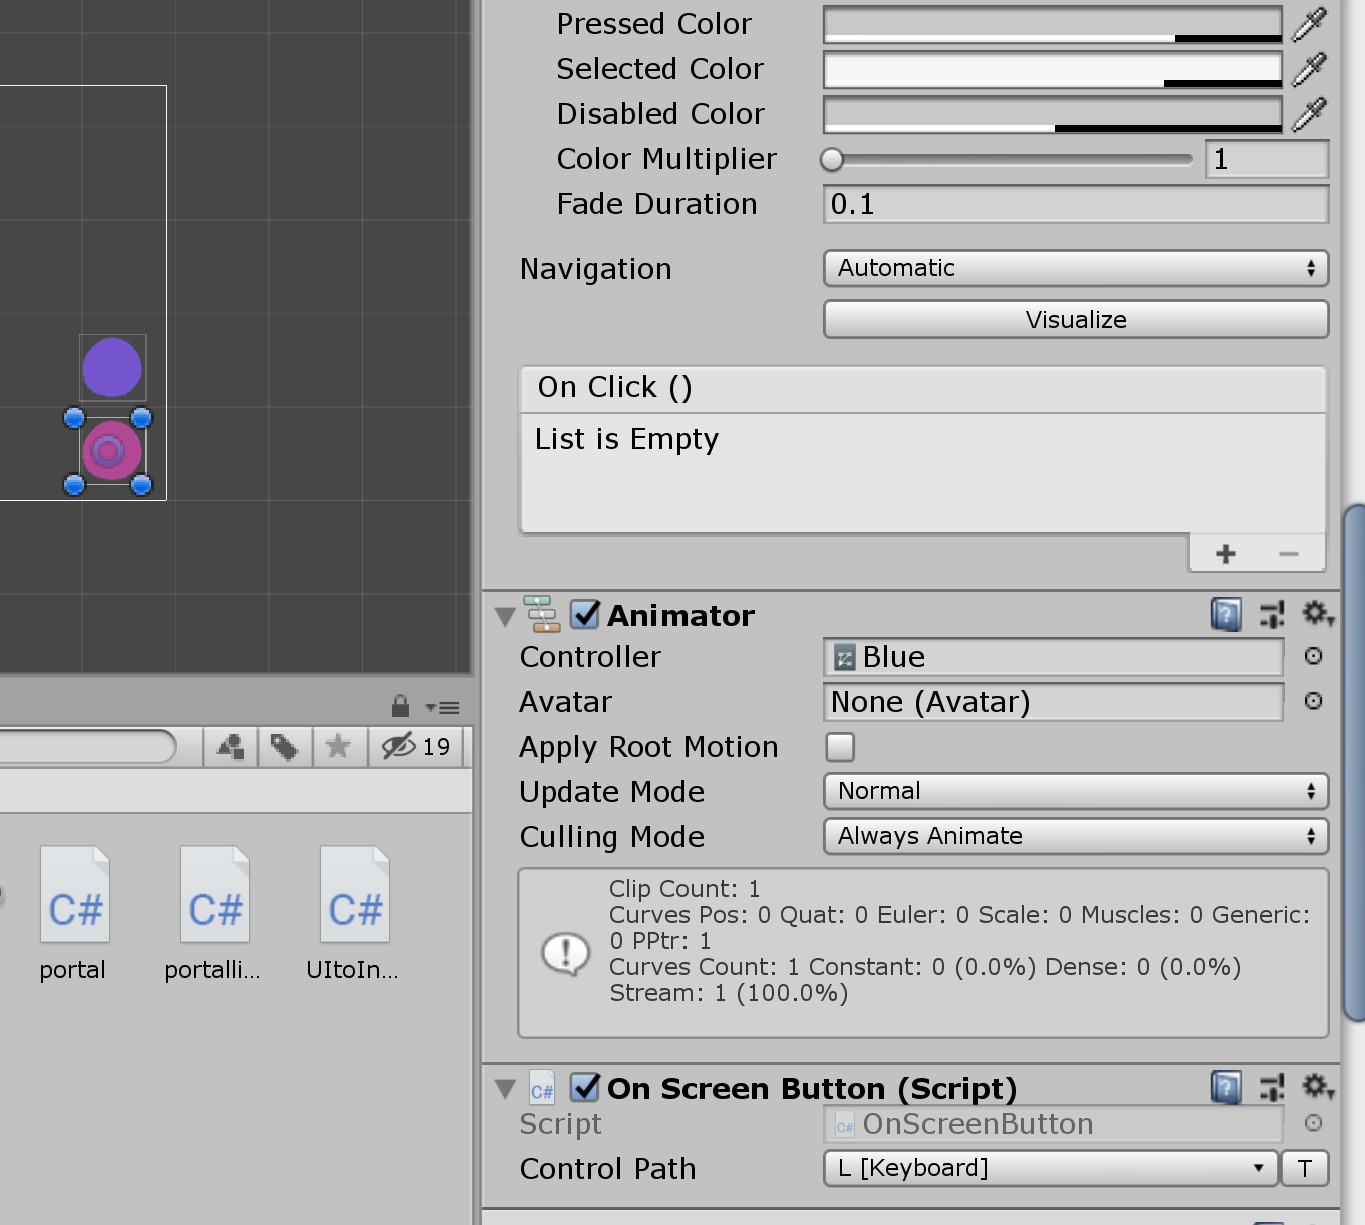This screenshot has height=1225, width=1365.
Task: Pick Pressed Color with eyedropper
Action: pos(1309,24)
